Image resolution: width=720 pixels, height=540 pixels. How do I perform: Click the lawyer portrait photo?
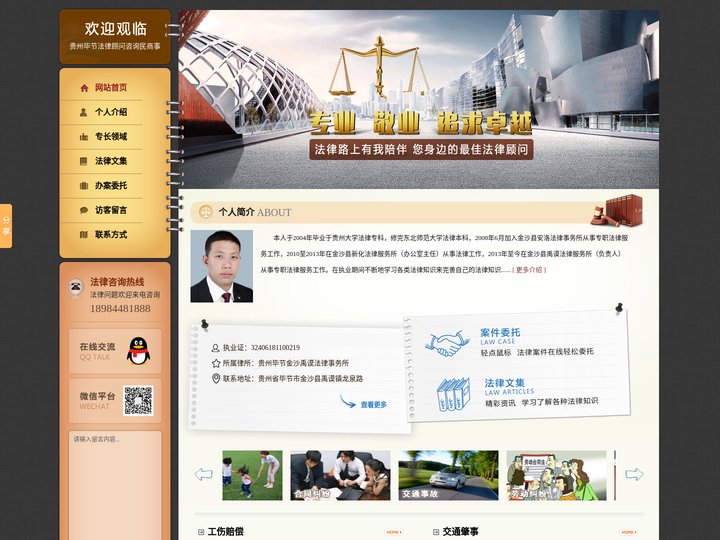(222, 266)
